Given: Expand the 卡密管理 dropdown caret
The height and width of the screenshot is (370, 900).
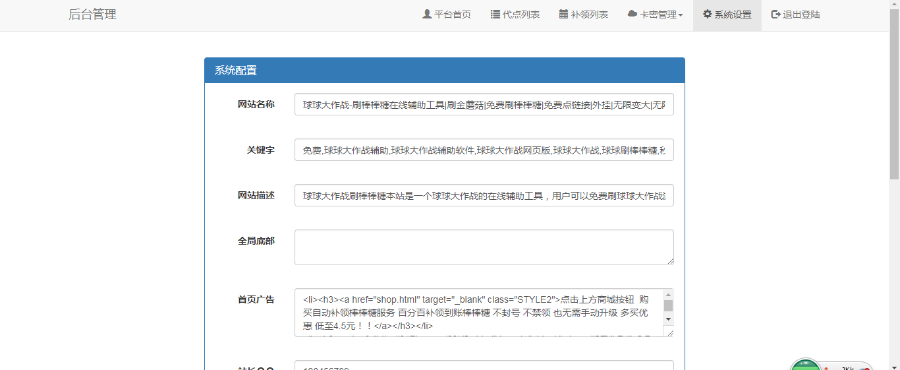Looking at the screenshot, I should point(681,15).
